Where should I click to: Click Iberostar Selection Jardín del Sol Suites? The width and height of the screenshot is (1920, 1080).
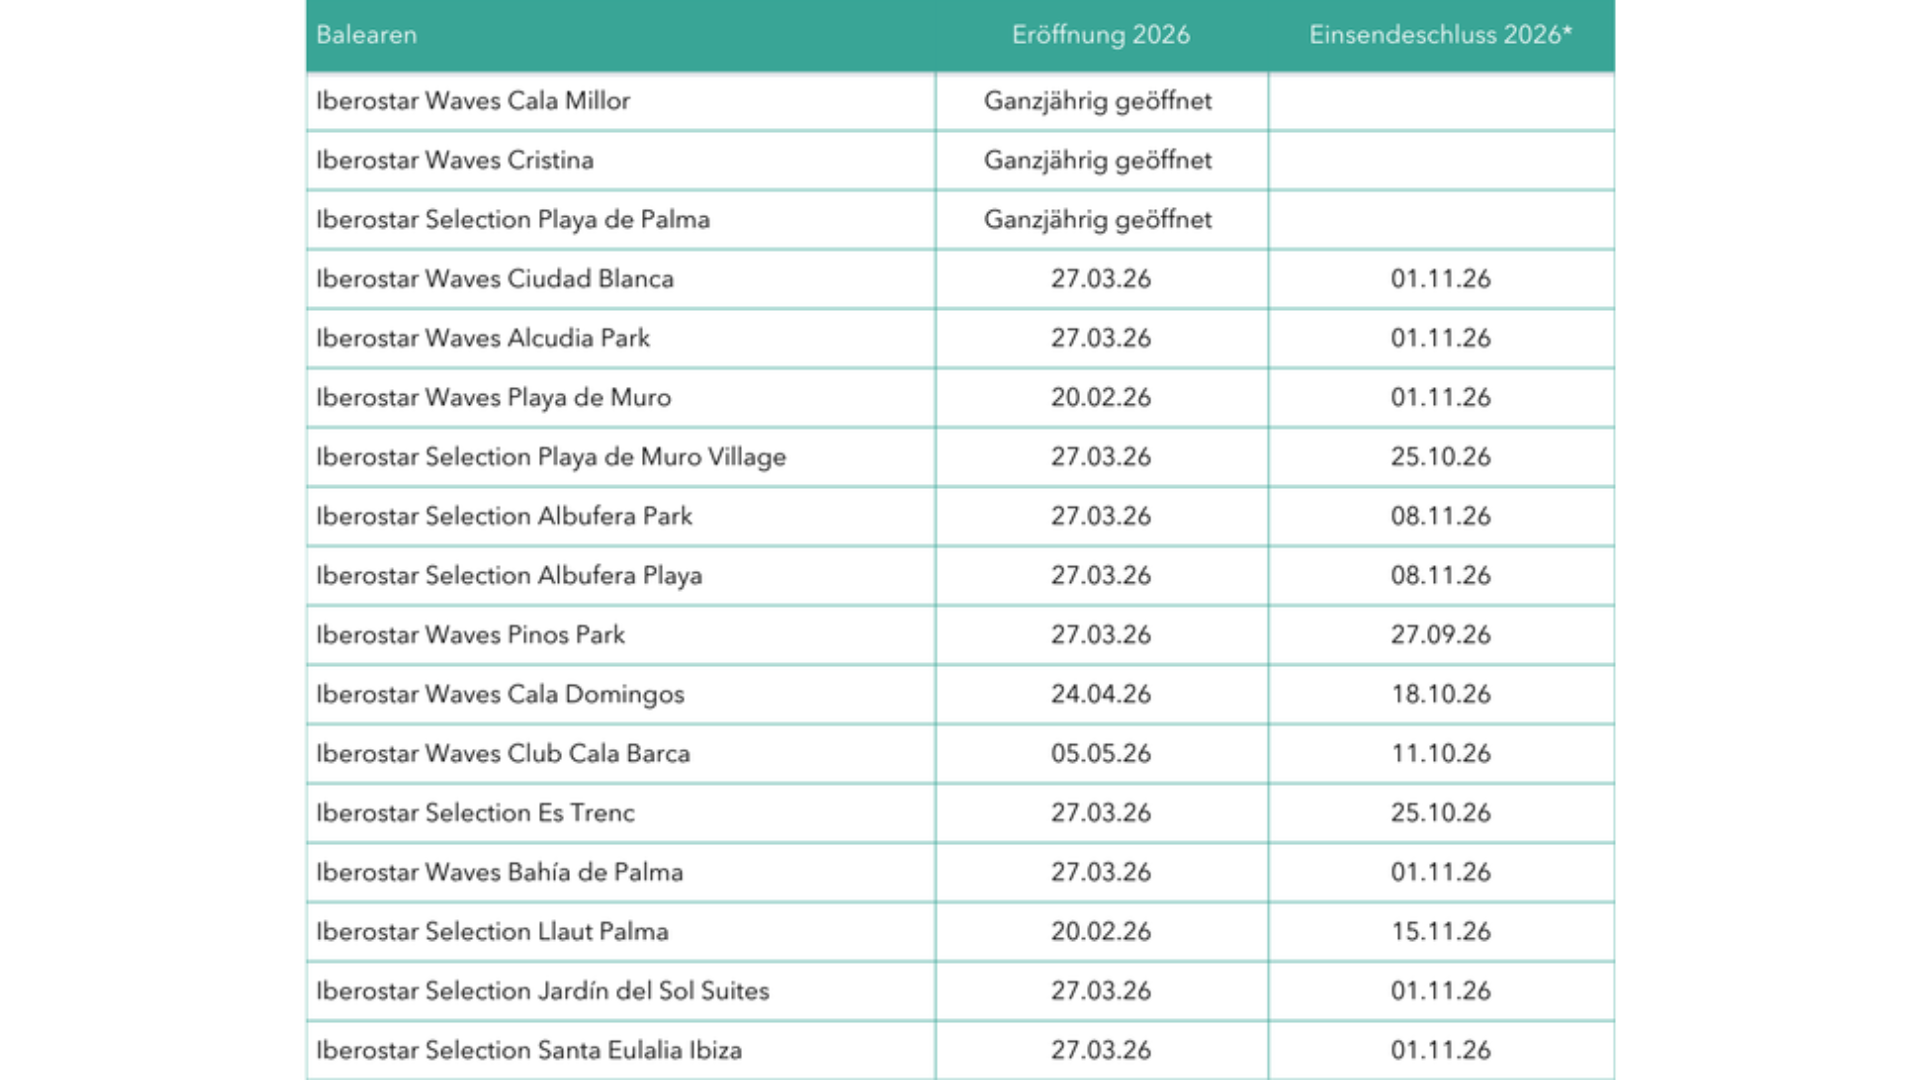[x=542, y=991]
